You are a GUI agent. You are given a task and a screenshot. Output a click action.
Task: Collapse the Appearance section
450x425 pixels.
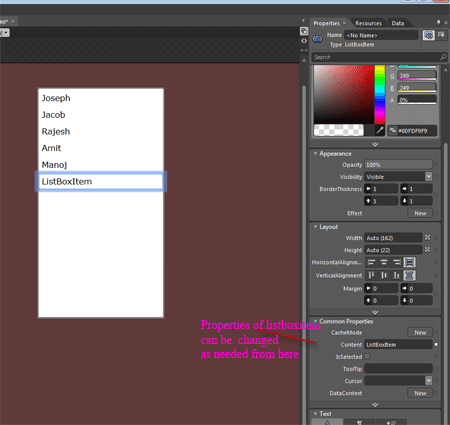pyautogui.click(x=315, y=154)
